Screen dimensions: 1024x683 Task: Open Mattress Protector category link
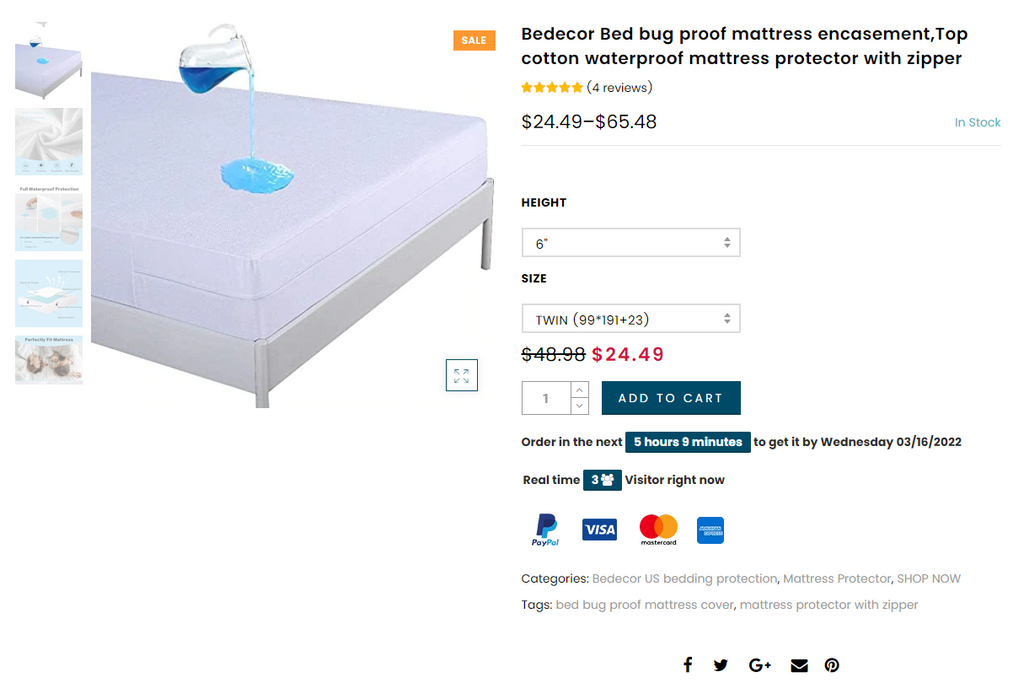836,579
